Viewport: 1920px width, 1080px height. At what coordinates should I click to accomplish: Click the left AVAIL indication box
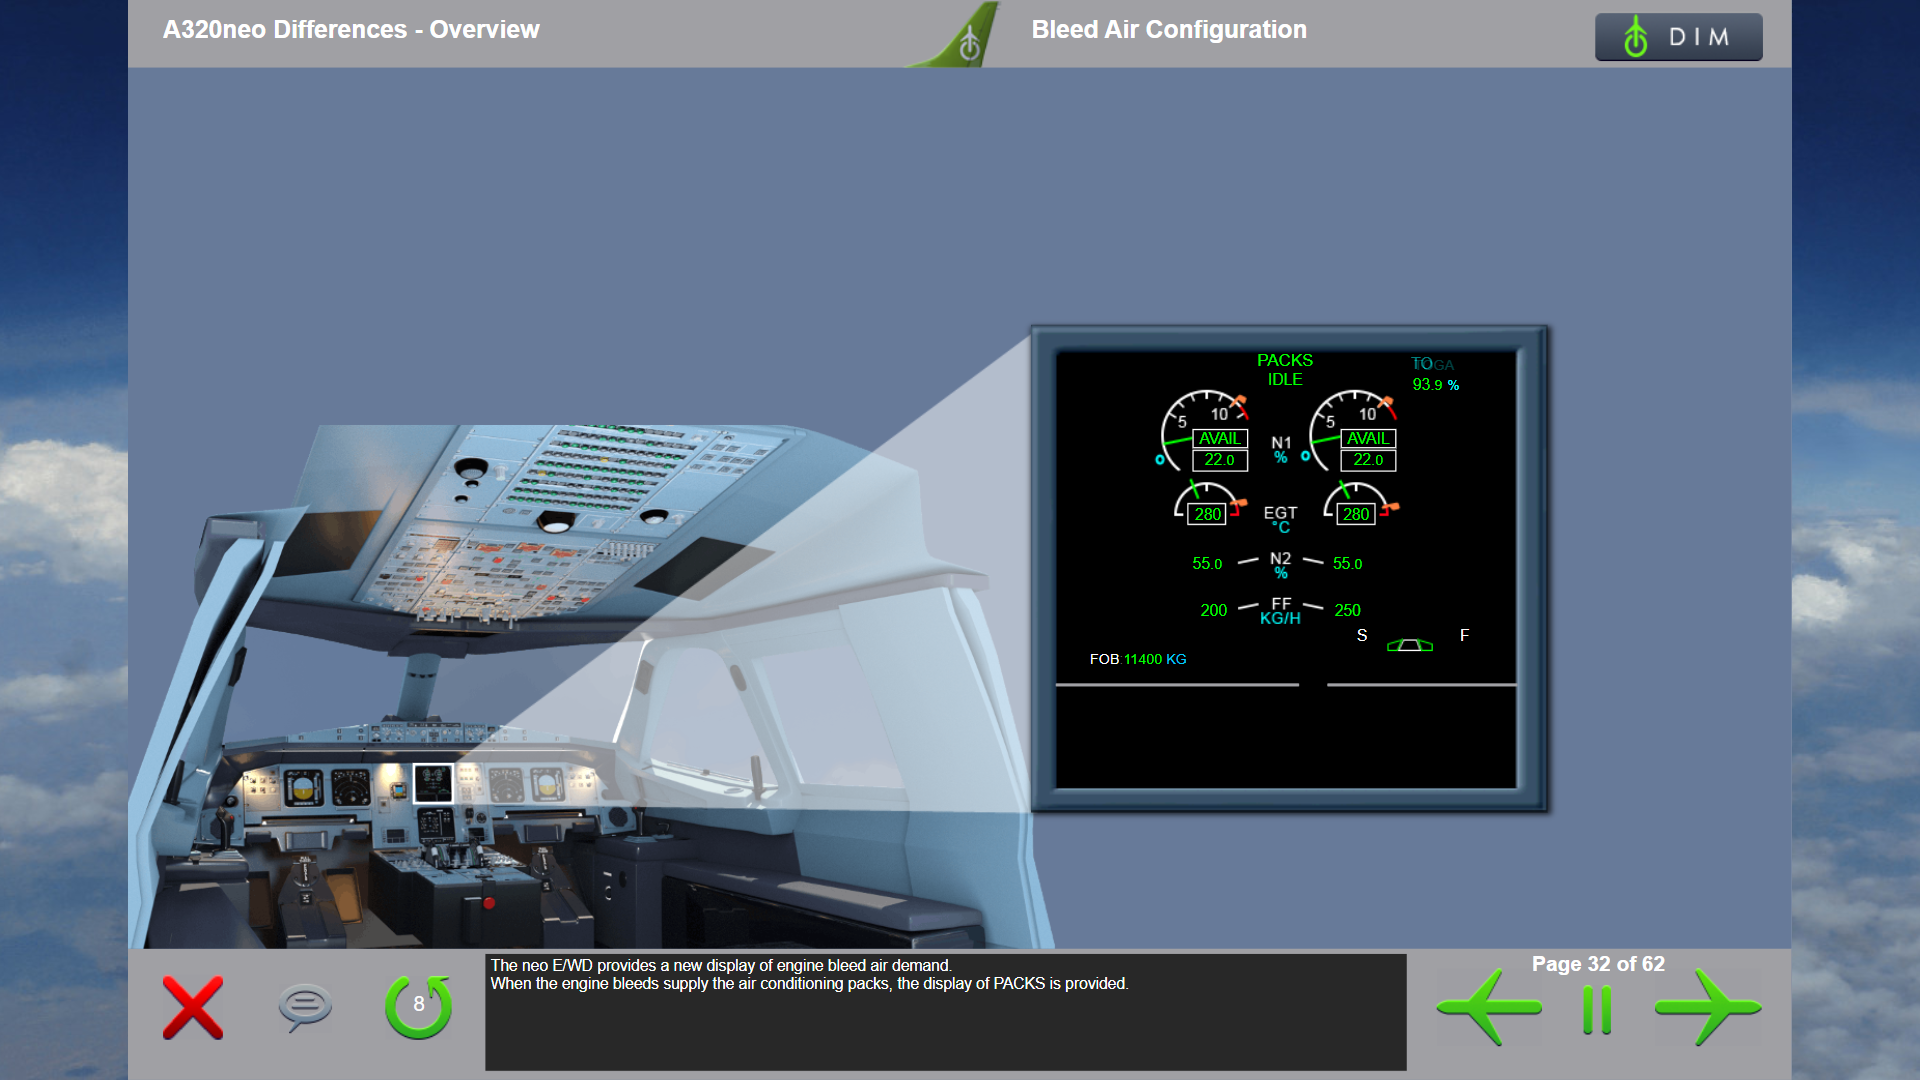pyautogui.click(x=1220, y=439)
